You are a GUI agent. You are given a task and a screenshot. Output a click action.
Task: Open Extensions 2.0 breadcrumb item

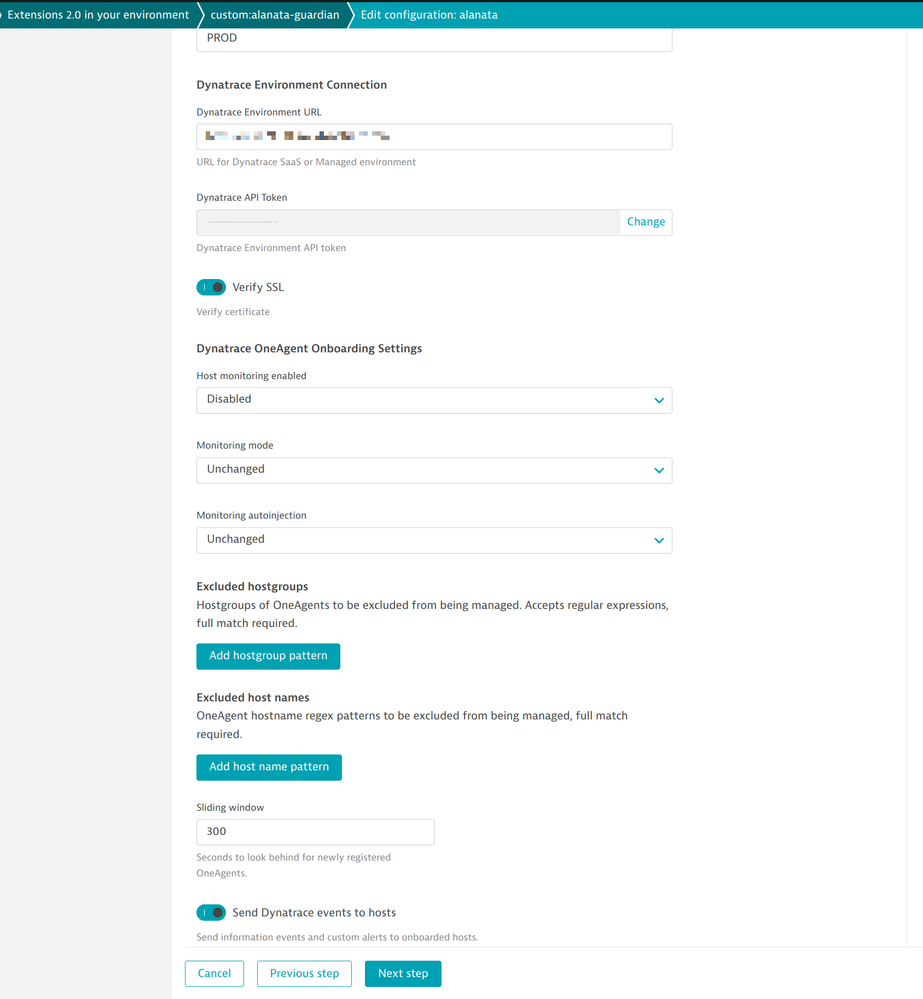pos(97,15)
